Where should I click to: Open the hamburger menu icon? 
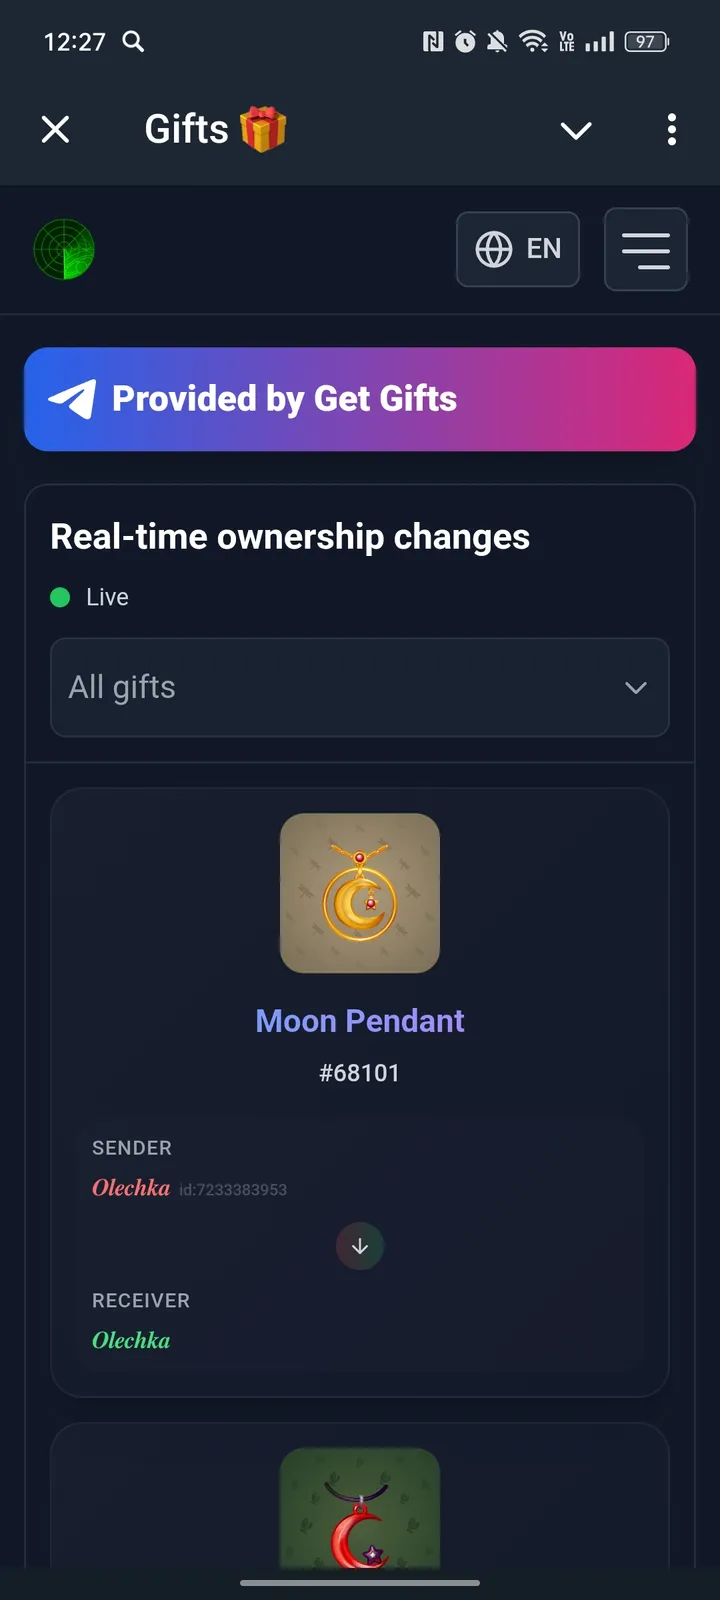tap(645, 250)
